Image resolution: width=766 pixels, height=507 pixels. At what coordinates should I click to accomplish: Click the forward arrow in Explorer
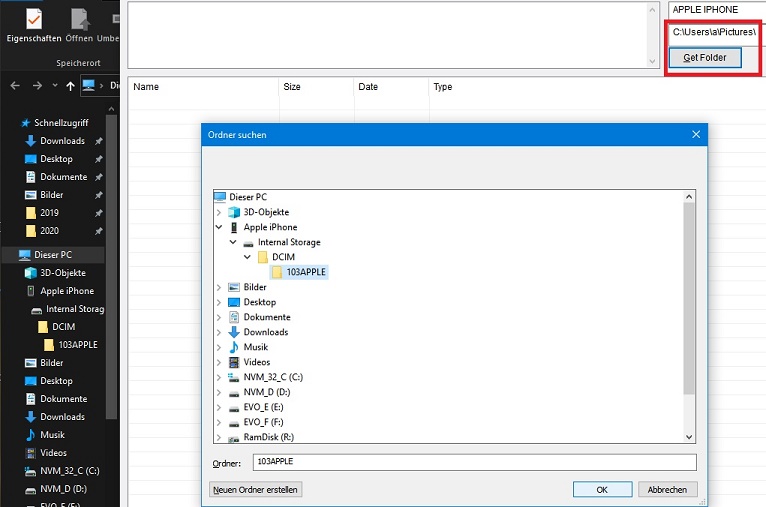37,86
